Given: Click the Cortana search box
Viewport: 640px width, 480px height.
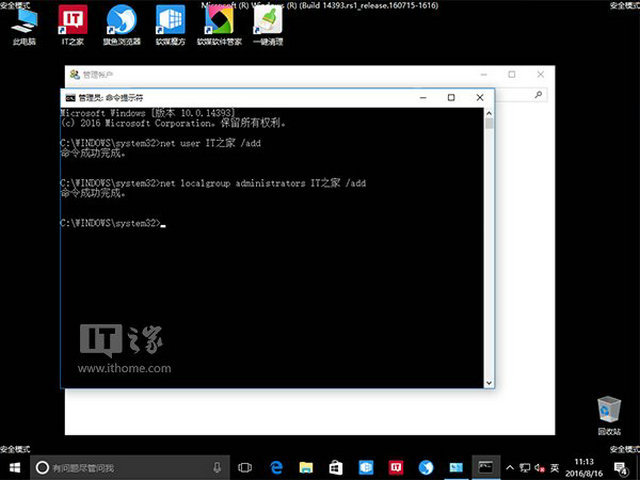Looking at the screenshot, I should [130, 467].
